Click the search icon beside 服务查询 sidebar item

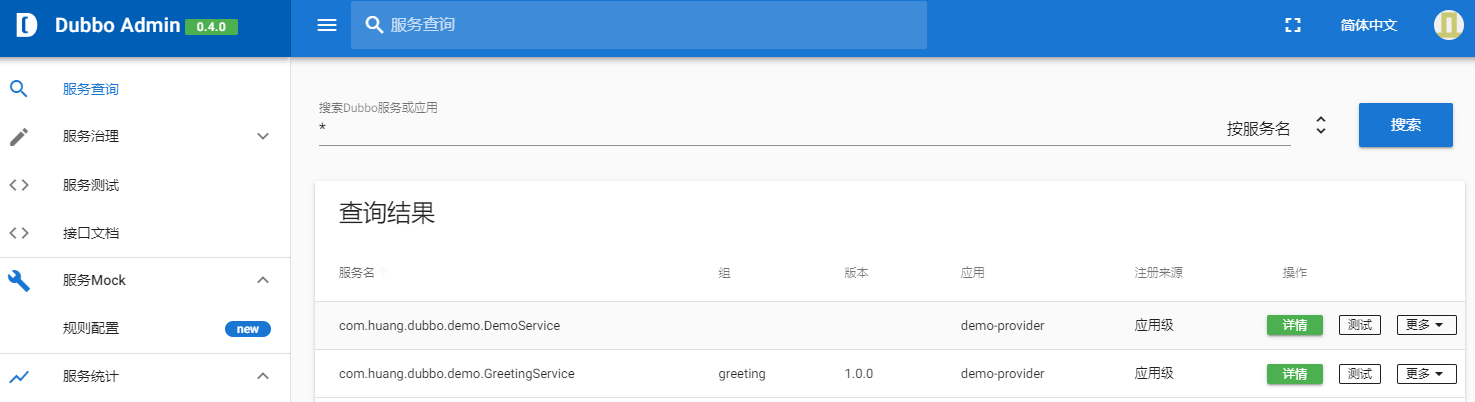19,89
